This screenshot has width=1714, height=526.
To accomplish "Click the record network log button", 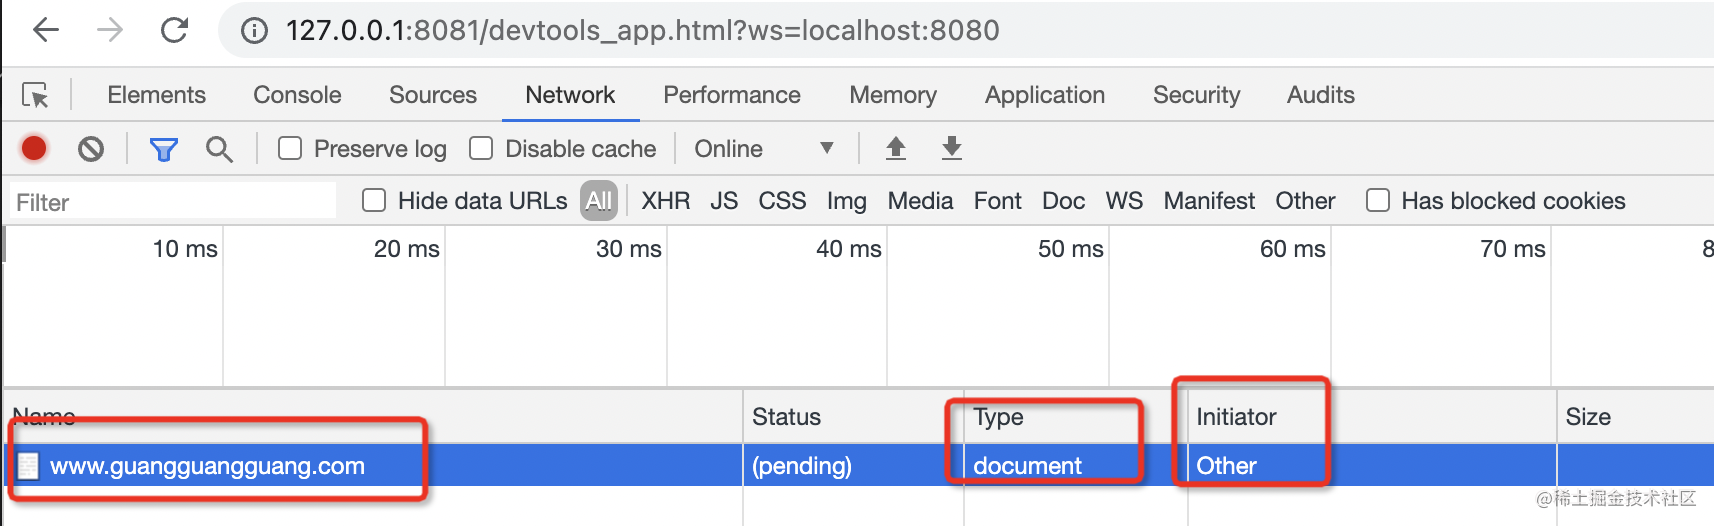I will [x=34, y=149].
